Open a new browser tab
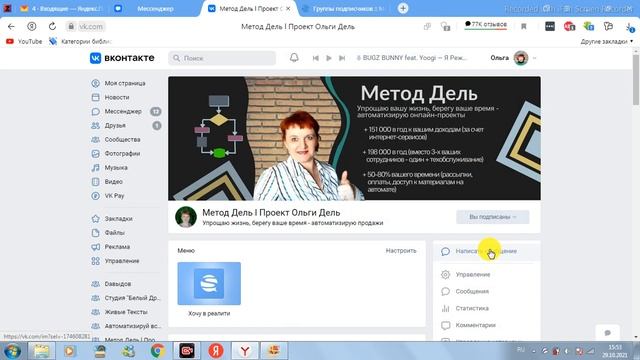The height and width of the screenshot is (360, 640). [403, 8]
